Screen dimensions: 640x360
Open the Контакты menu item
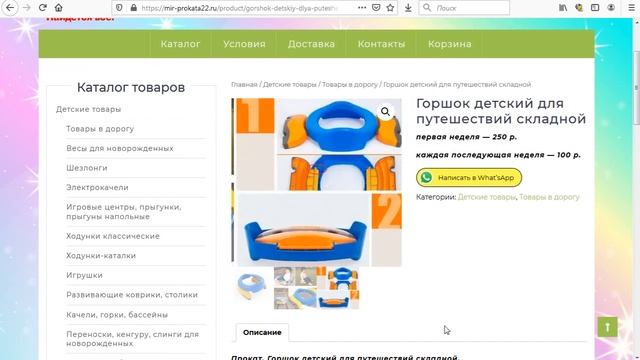tap(381, 44)
